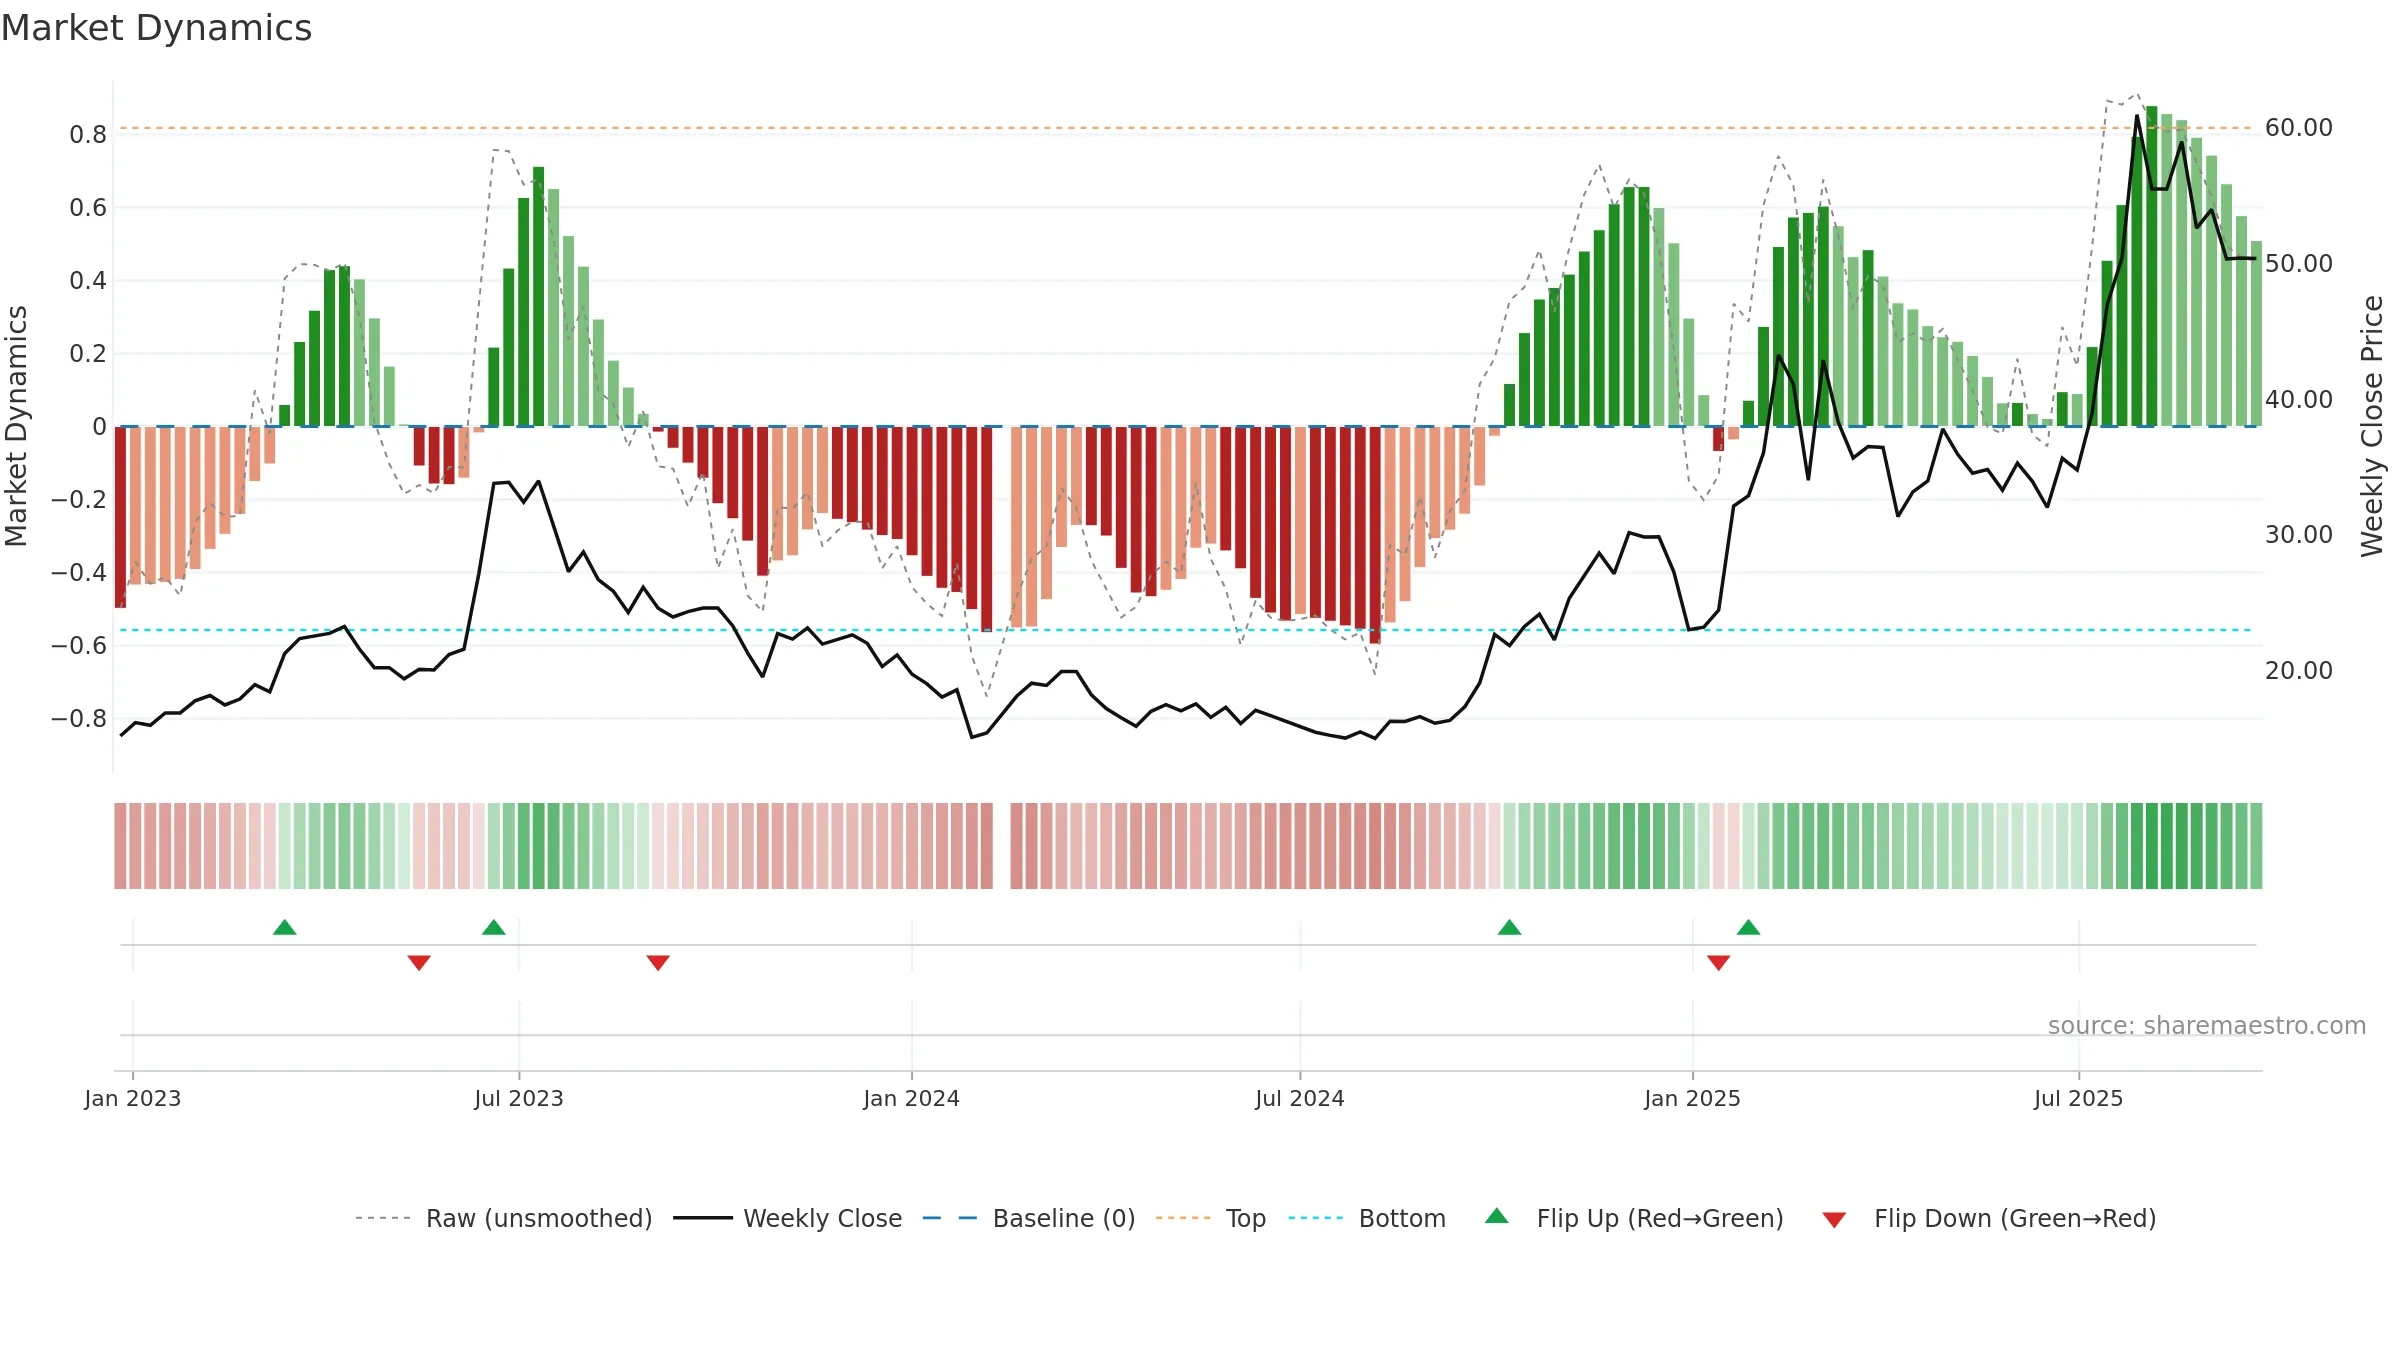Click the tallest green bar near Jul 2025 peak
Viewport: 2400px width, 1350px height.
tap(2151, 266)
